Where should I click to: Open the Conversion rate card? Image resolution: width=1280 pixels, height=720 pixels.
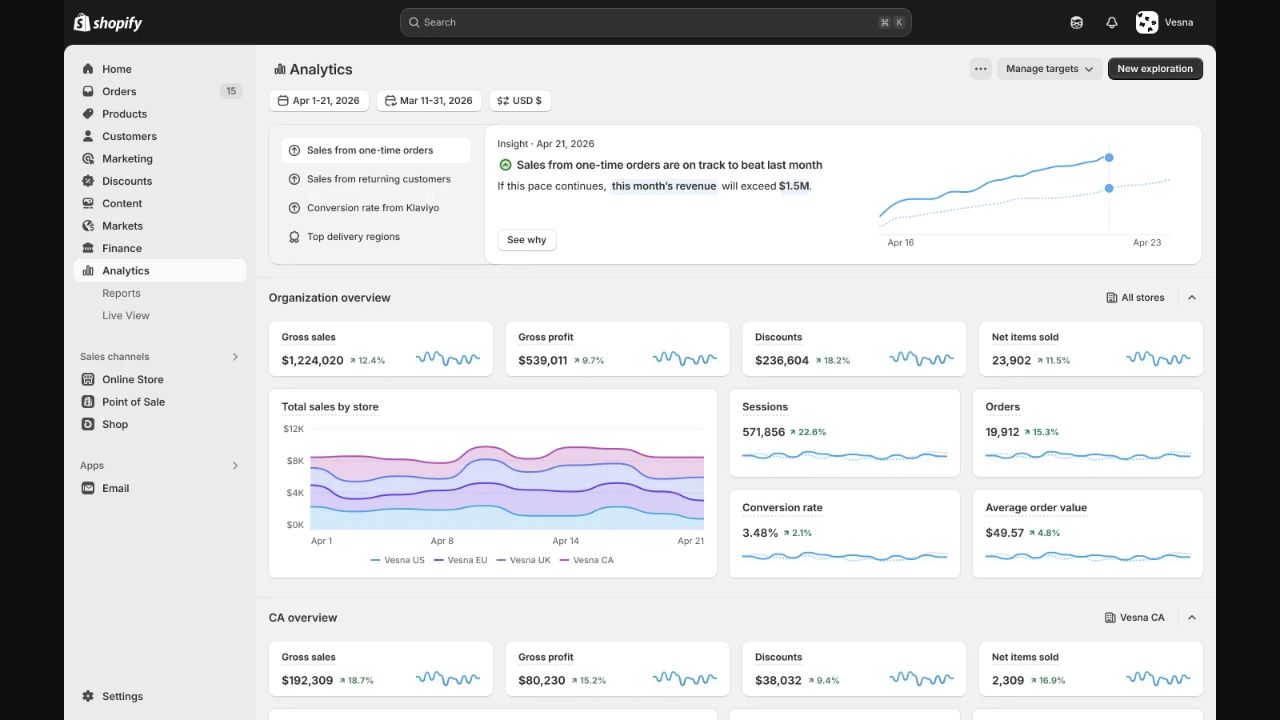845,533
